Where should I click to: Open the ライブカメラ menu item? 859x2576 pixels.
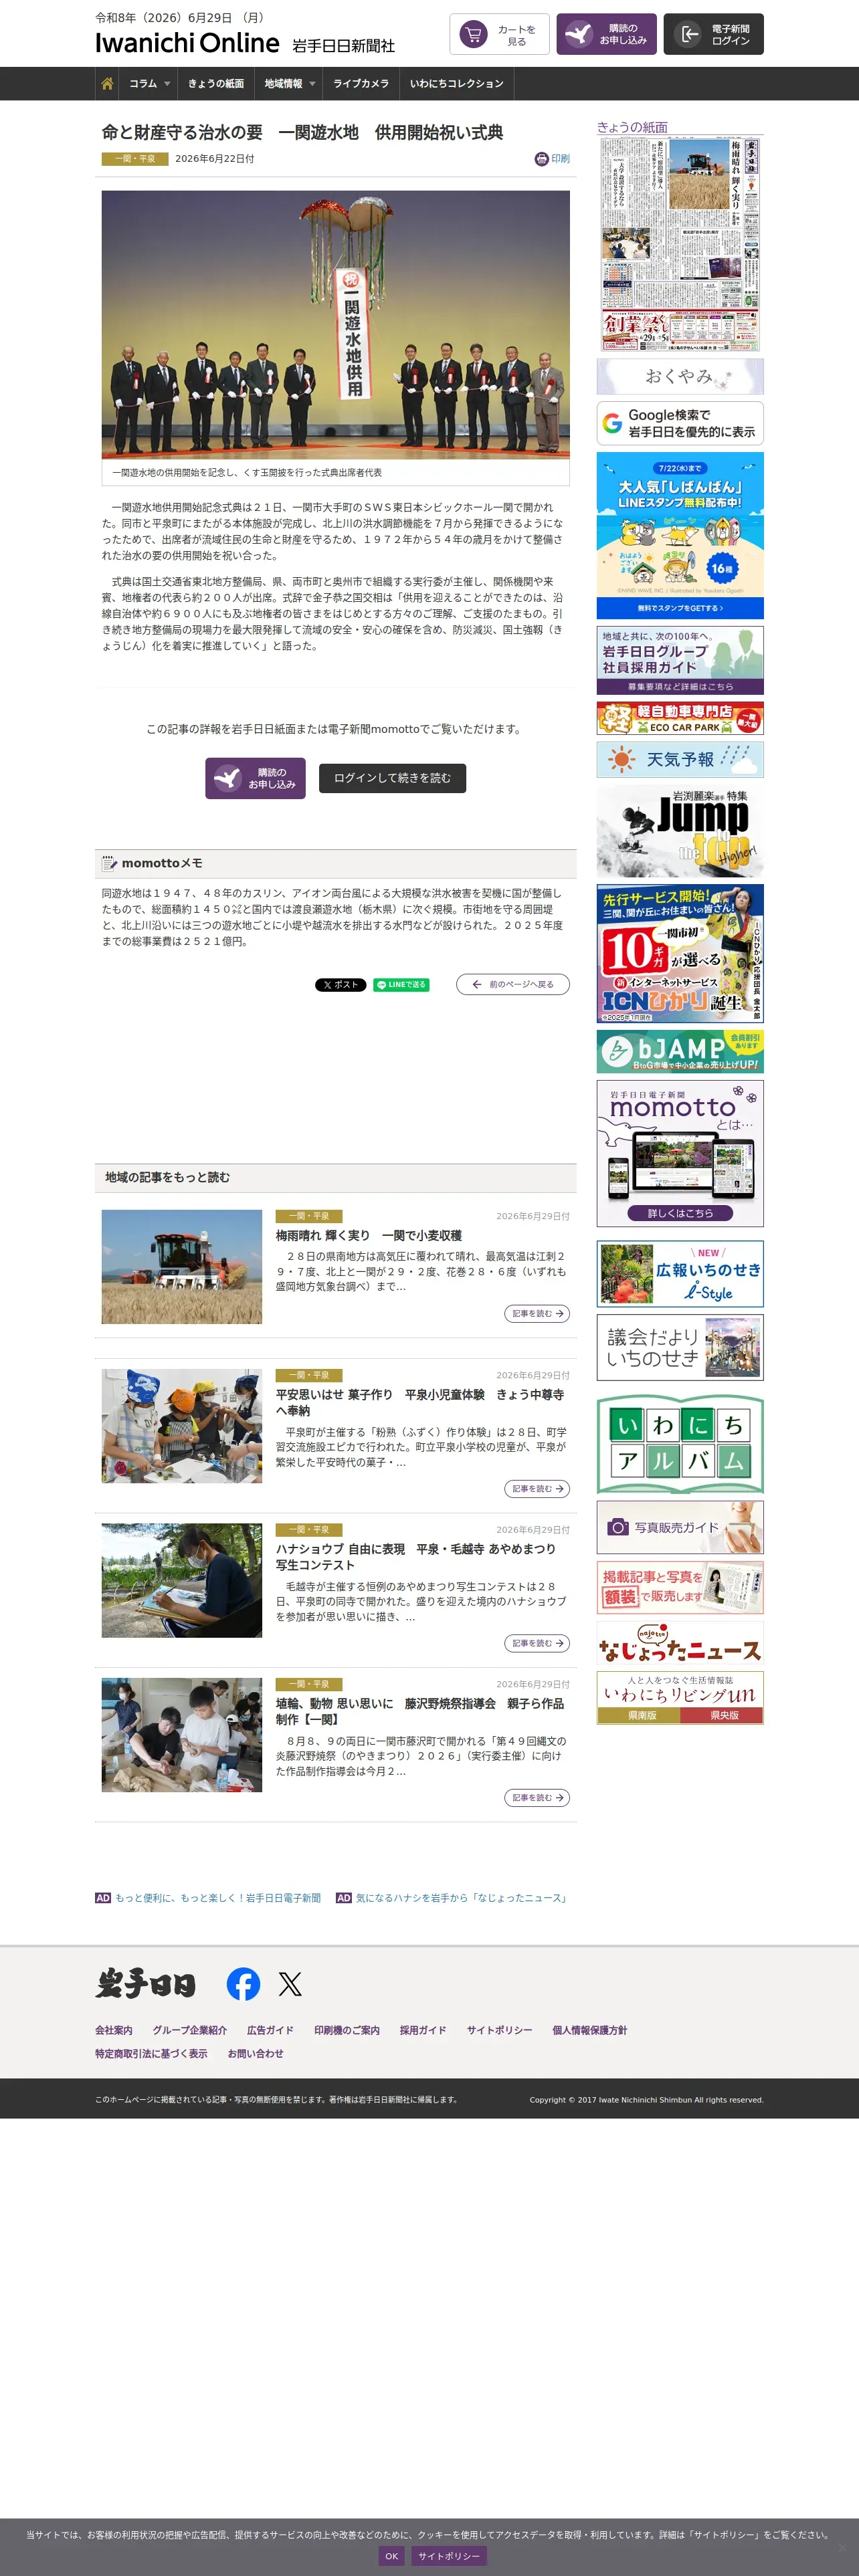pos(361,84)
